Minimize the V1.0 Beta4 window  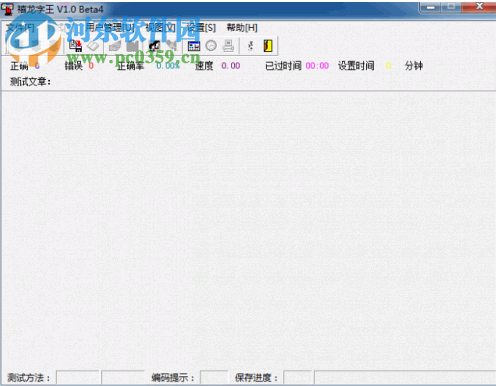pyautogui.click(x=431, y=7)
